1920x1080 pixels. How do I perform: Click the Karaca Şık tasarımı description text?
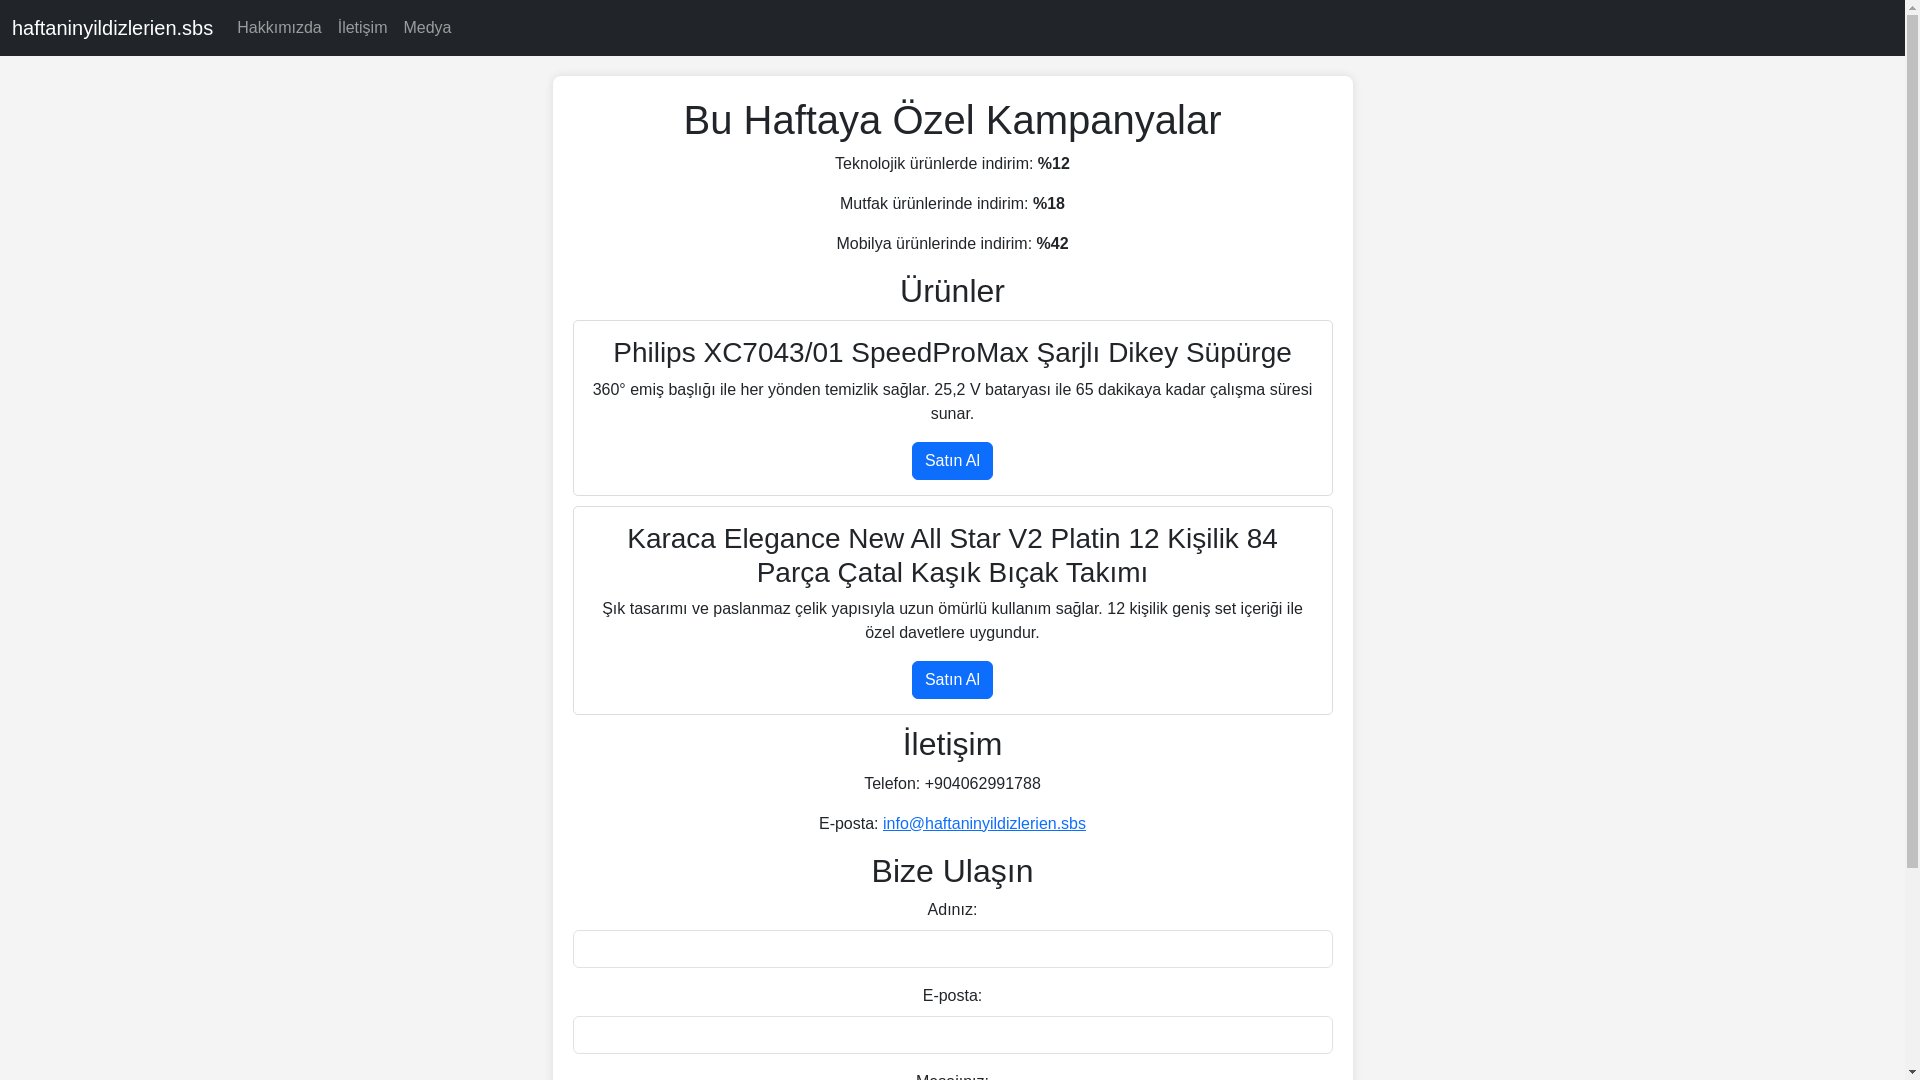(952, 621)
